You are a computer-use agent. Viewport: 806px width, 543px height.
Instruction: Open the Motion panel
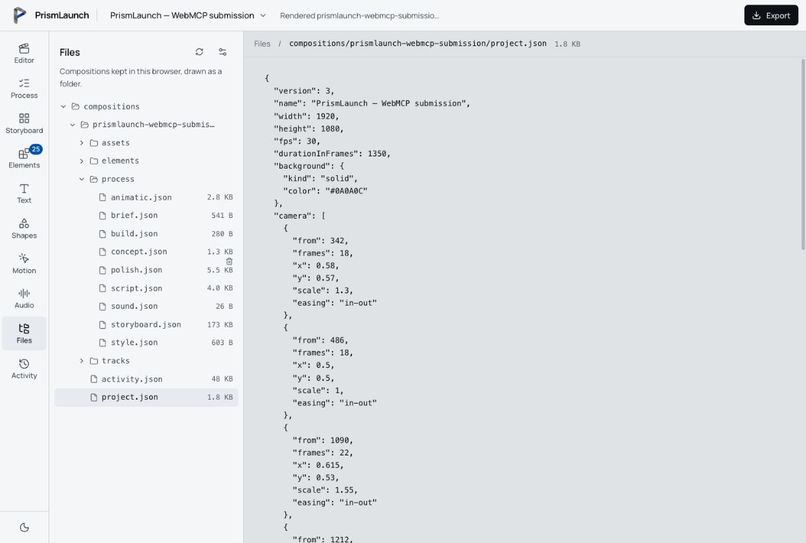(x=24, y=263)
